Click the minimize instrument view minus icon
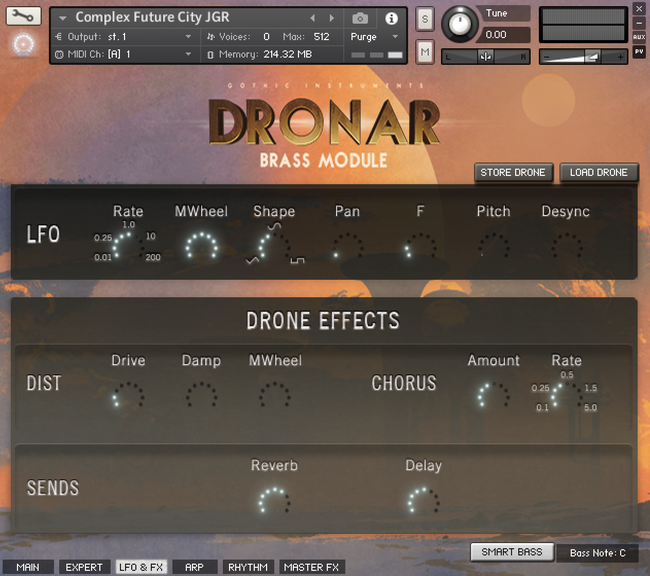Image resolution: width=650 pixels, height=576 pixels. pyautogui.click(x=639, y=23)
